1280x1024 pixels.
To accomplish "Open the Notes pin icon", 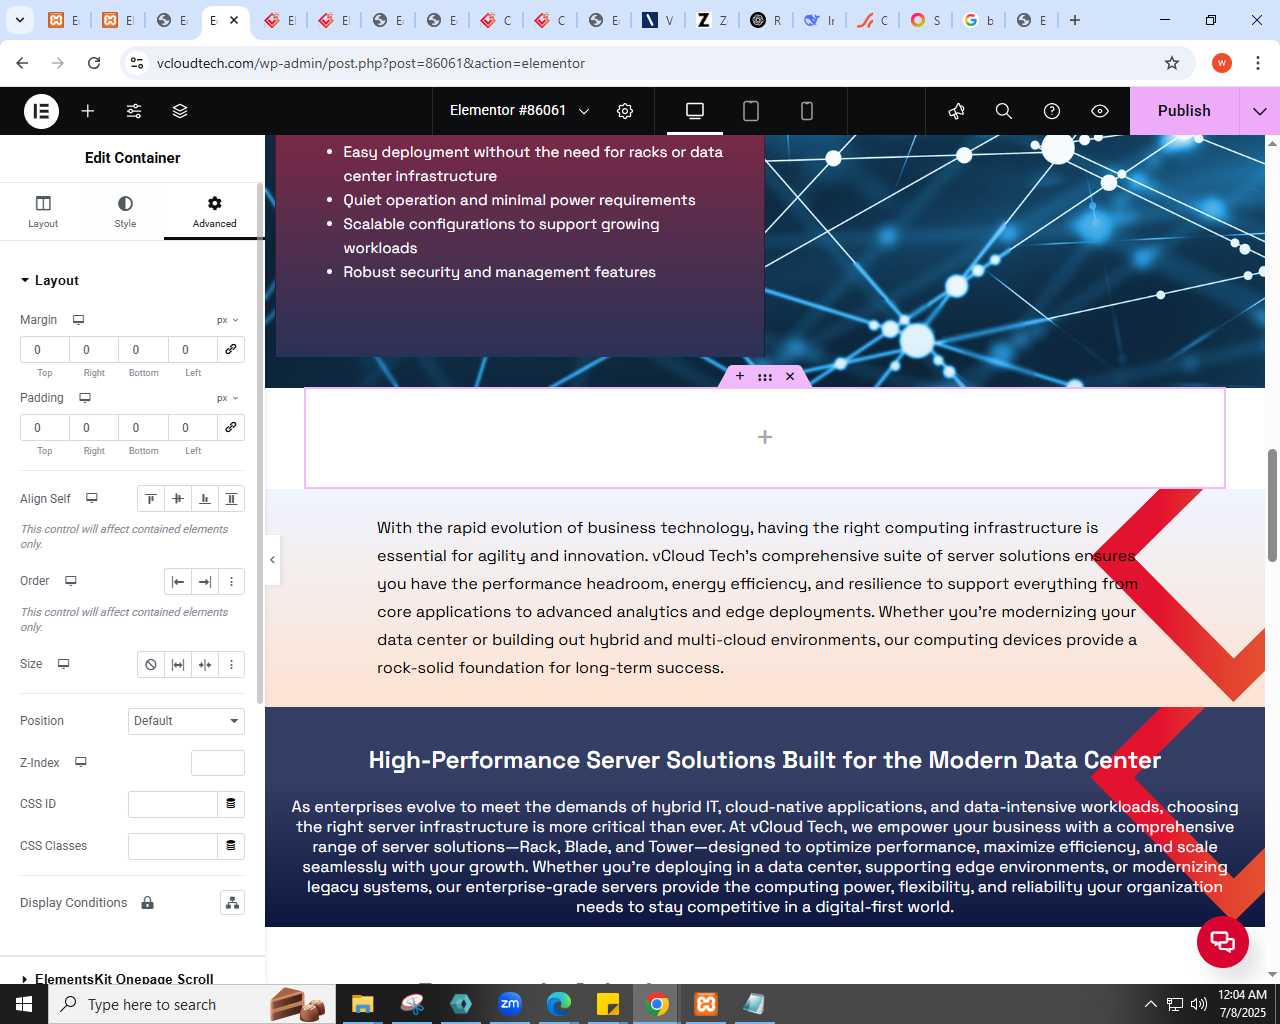I will tap(956, 111).
